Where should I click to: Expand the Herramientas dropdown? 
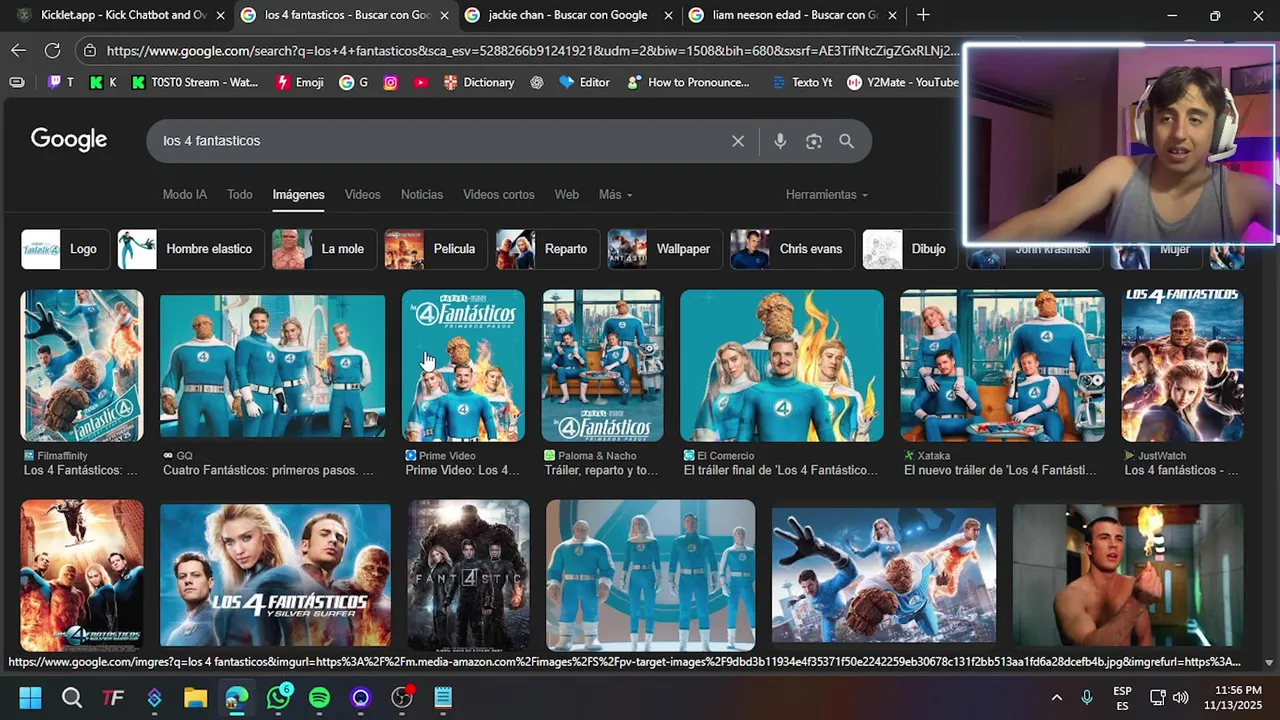(826, 194)
